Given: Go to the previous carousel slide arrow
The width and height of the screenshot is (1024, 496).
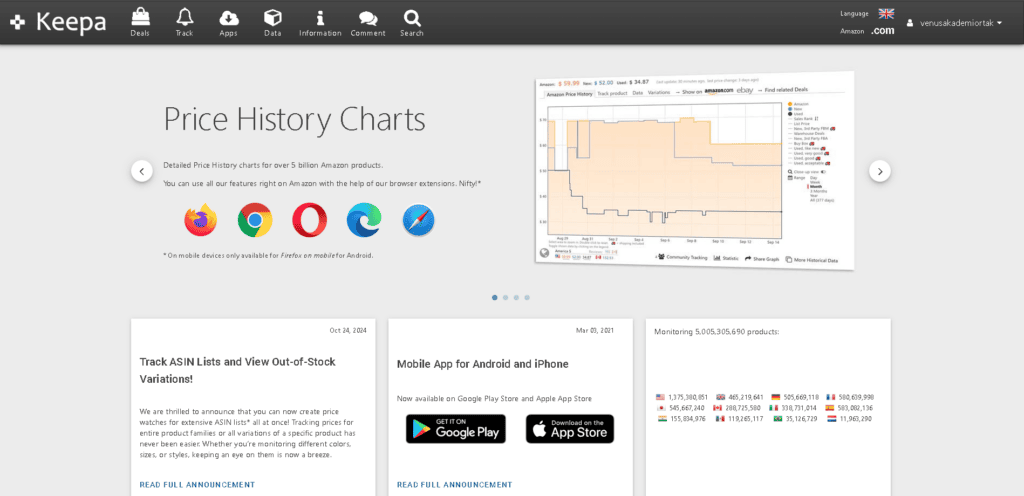Looking at the screenshot, I should click(142, 171).
